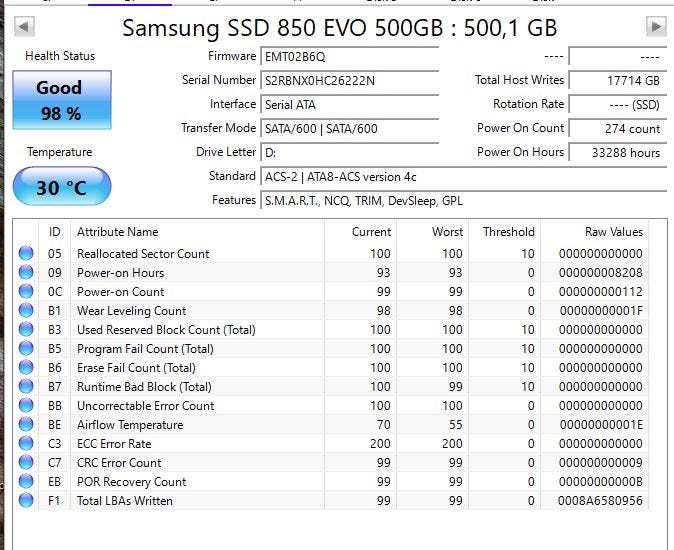
Task: Click status orb for ECC Error Rate
Action: point(26,443)
